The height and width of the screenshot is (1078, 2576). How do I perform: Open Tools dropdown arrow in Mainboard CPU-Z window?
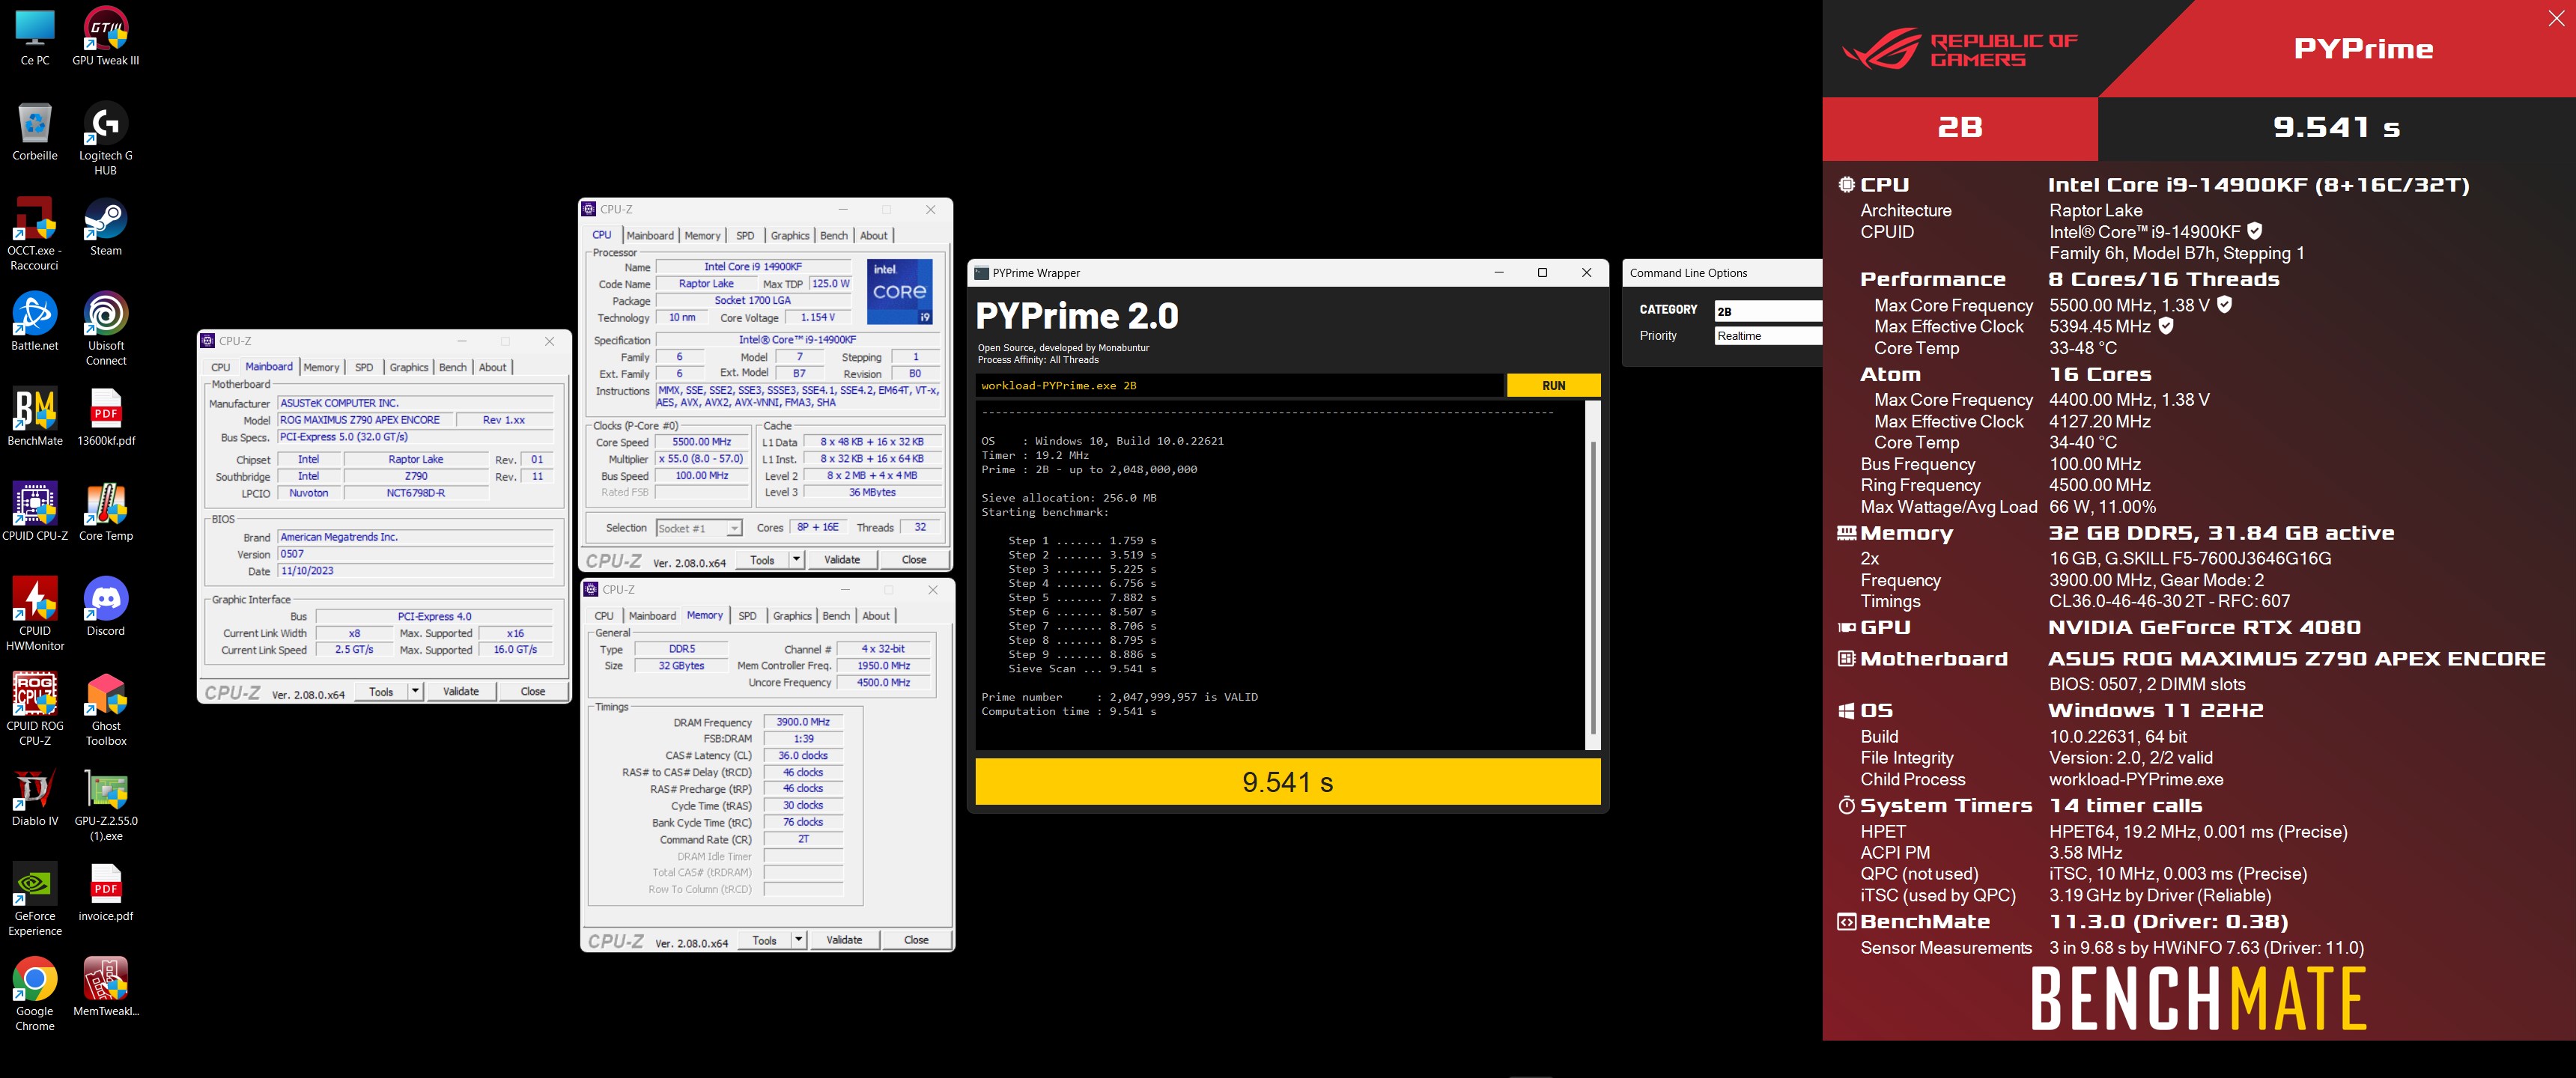point(415,691)
